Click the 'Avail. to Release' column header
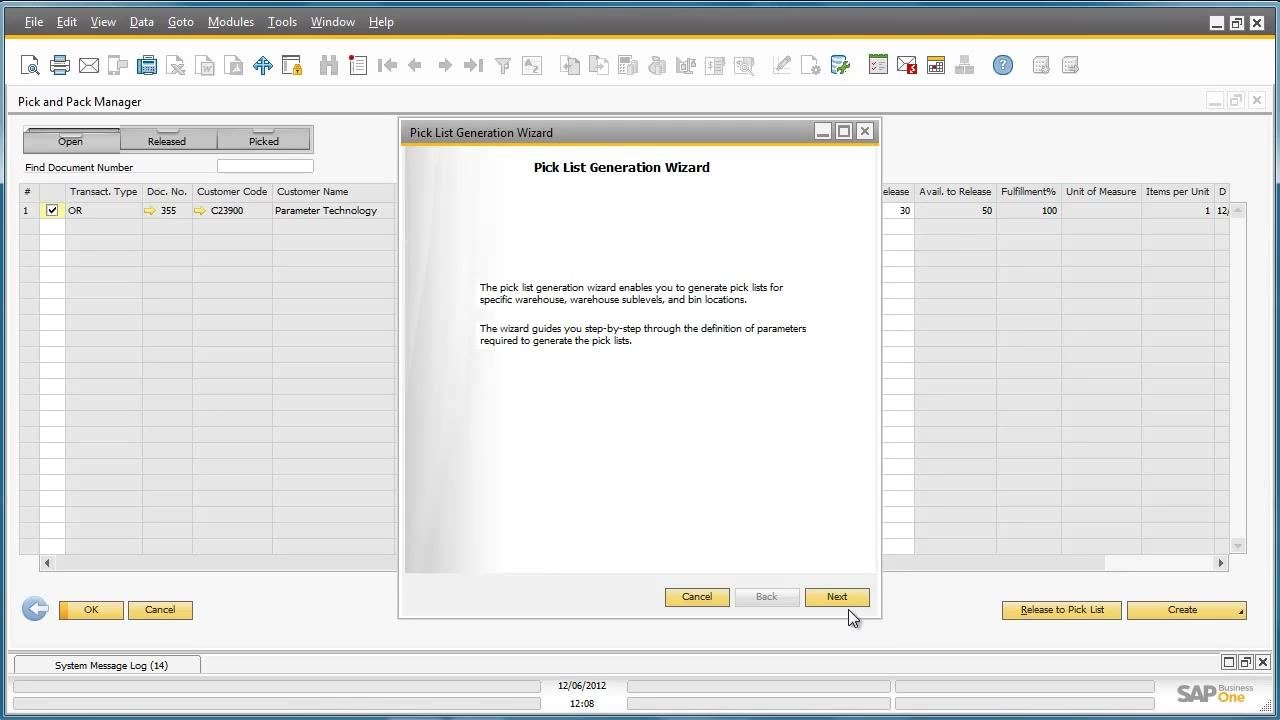Screen dimensions: 1280x720 [955, 192]
